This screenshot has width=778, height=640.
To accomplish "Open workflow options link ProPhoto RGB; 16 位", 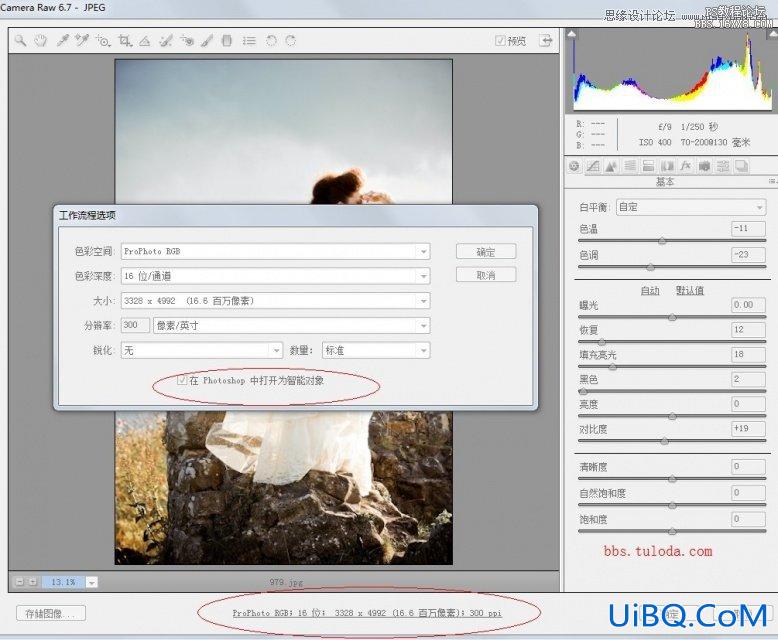I will coord(367,613).
